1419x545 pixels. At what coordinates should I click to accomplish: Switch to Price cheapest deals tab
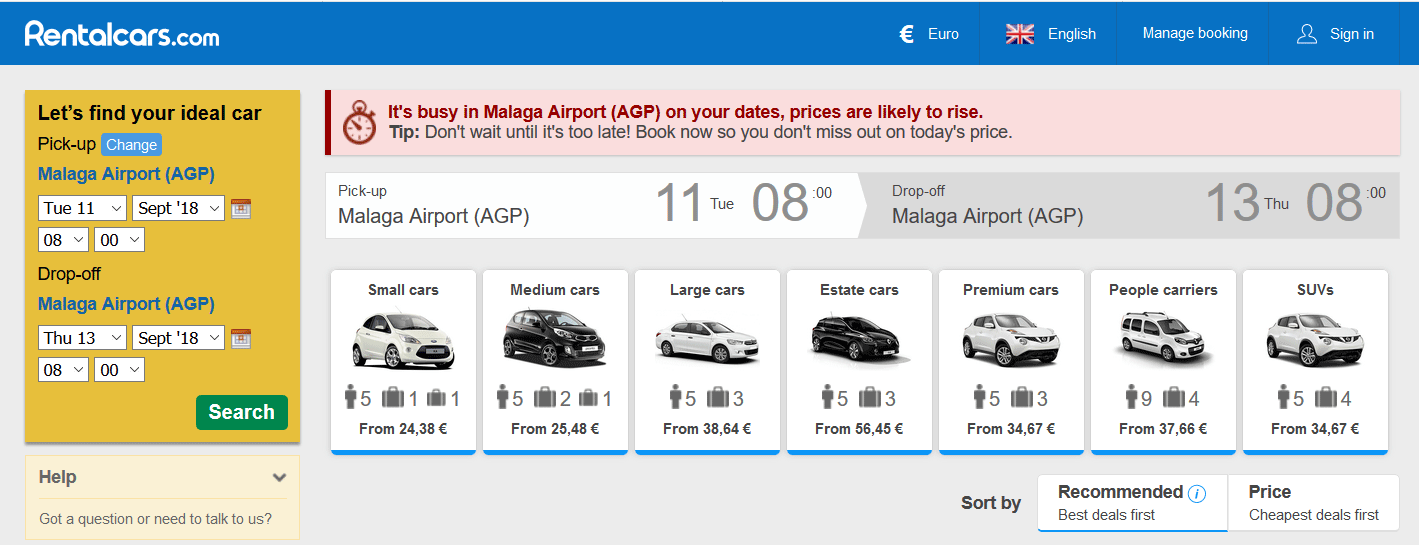click(1314, 503)
